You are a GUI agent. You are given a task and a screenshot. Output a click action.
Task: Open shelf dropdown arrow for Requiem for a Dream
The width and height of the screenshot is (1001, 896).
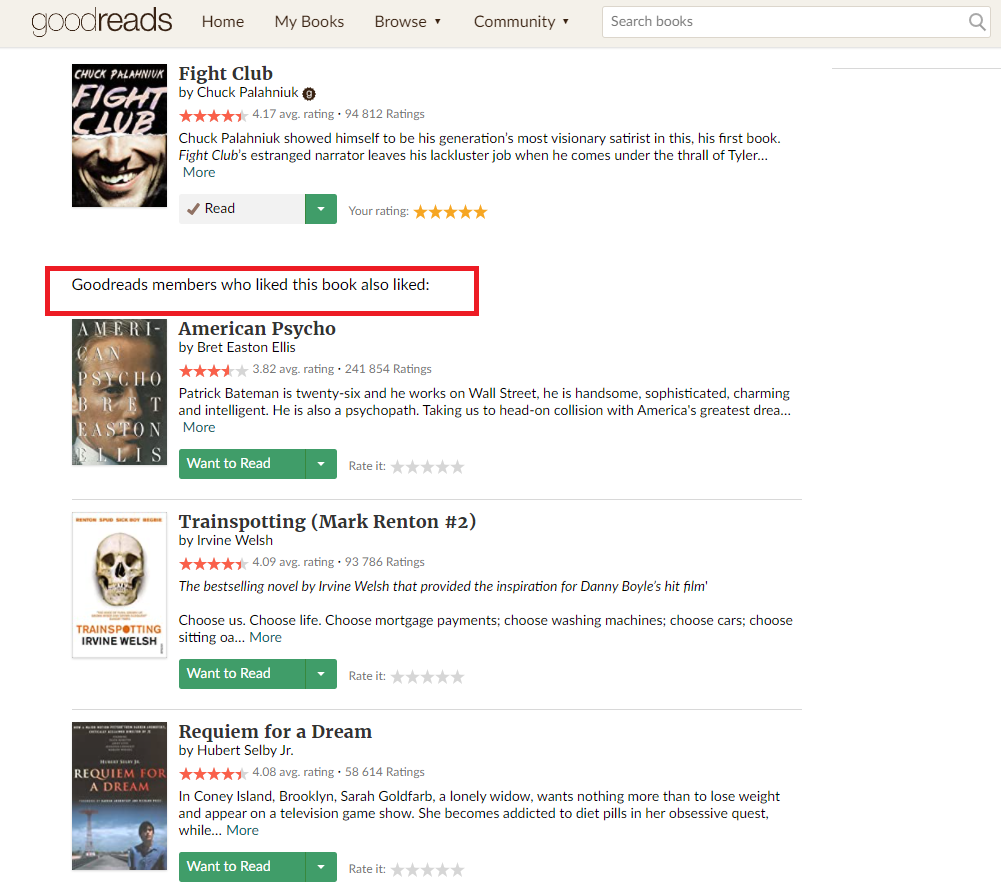321,867
